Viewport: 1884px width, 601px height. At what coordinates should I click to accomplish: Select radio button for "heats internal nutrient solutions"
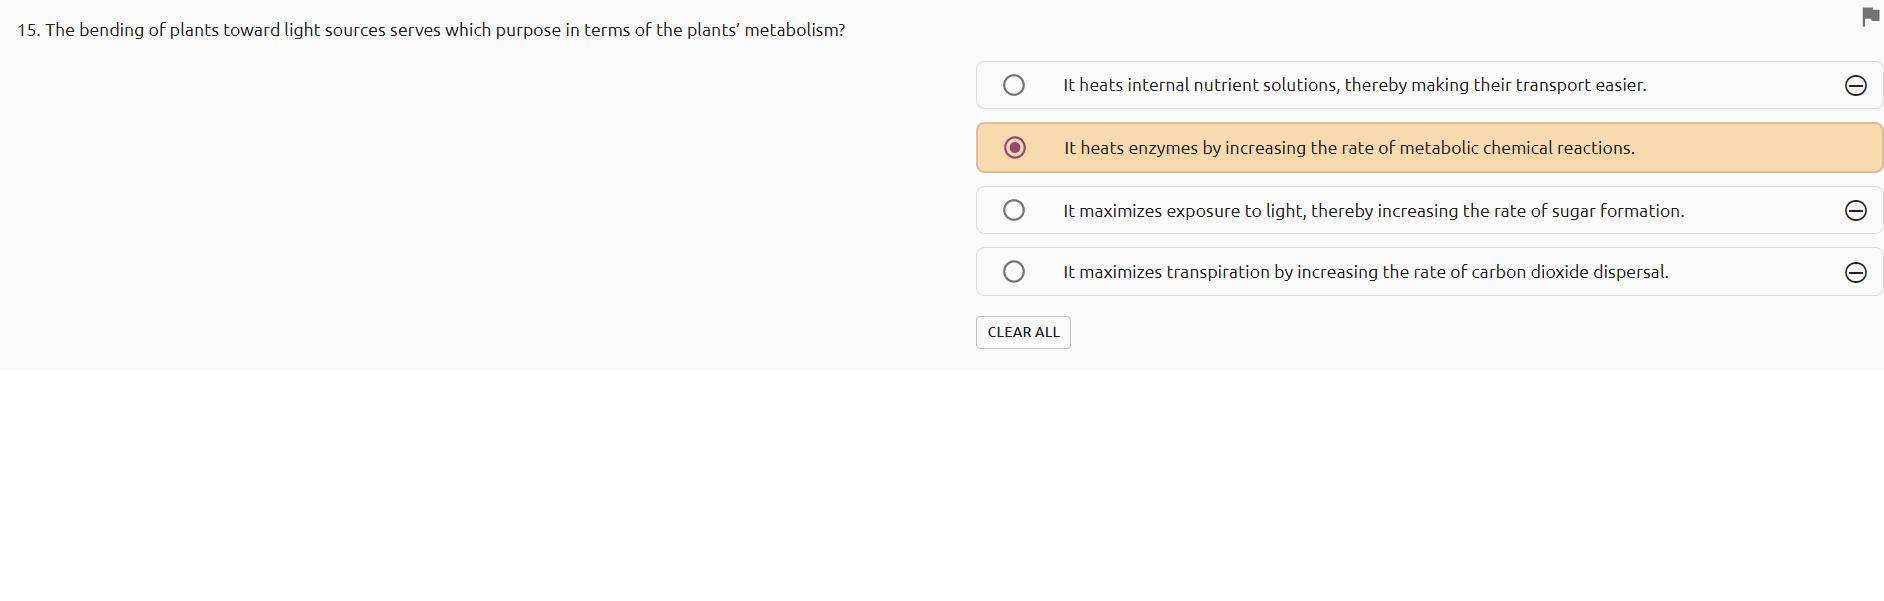(1014, 85)
